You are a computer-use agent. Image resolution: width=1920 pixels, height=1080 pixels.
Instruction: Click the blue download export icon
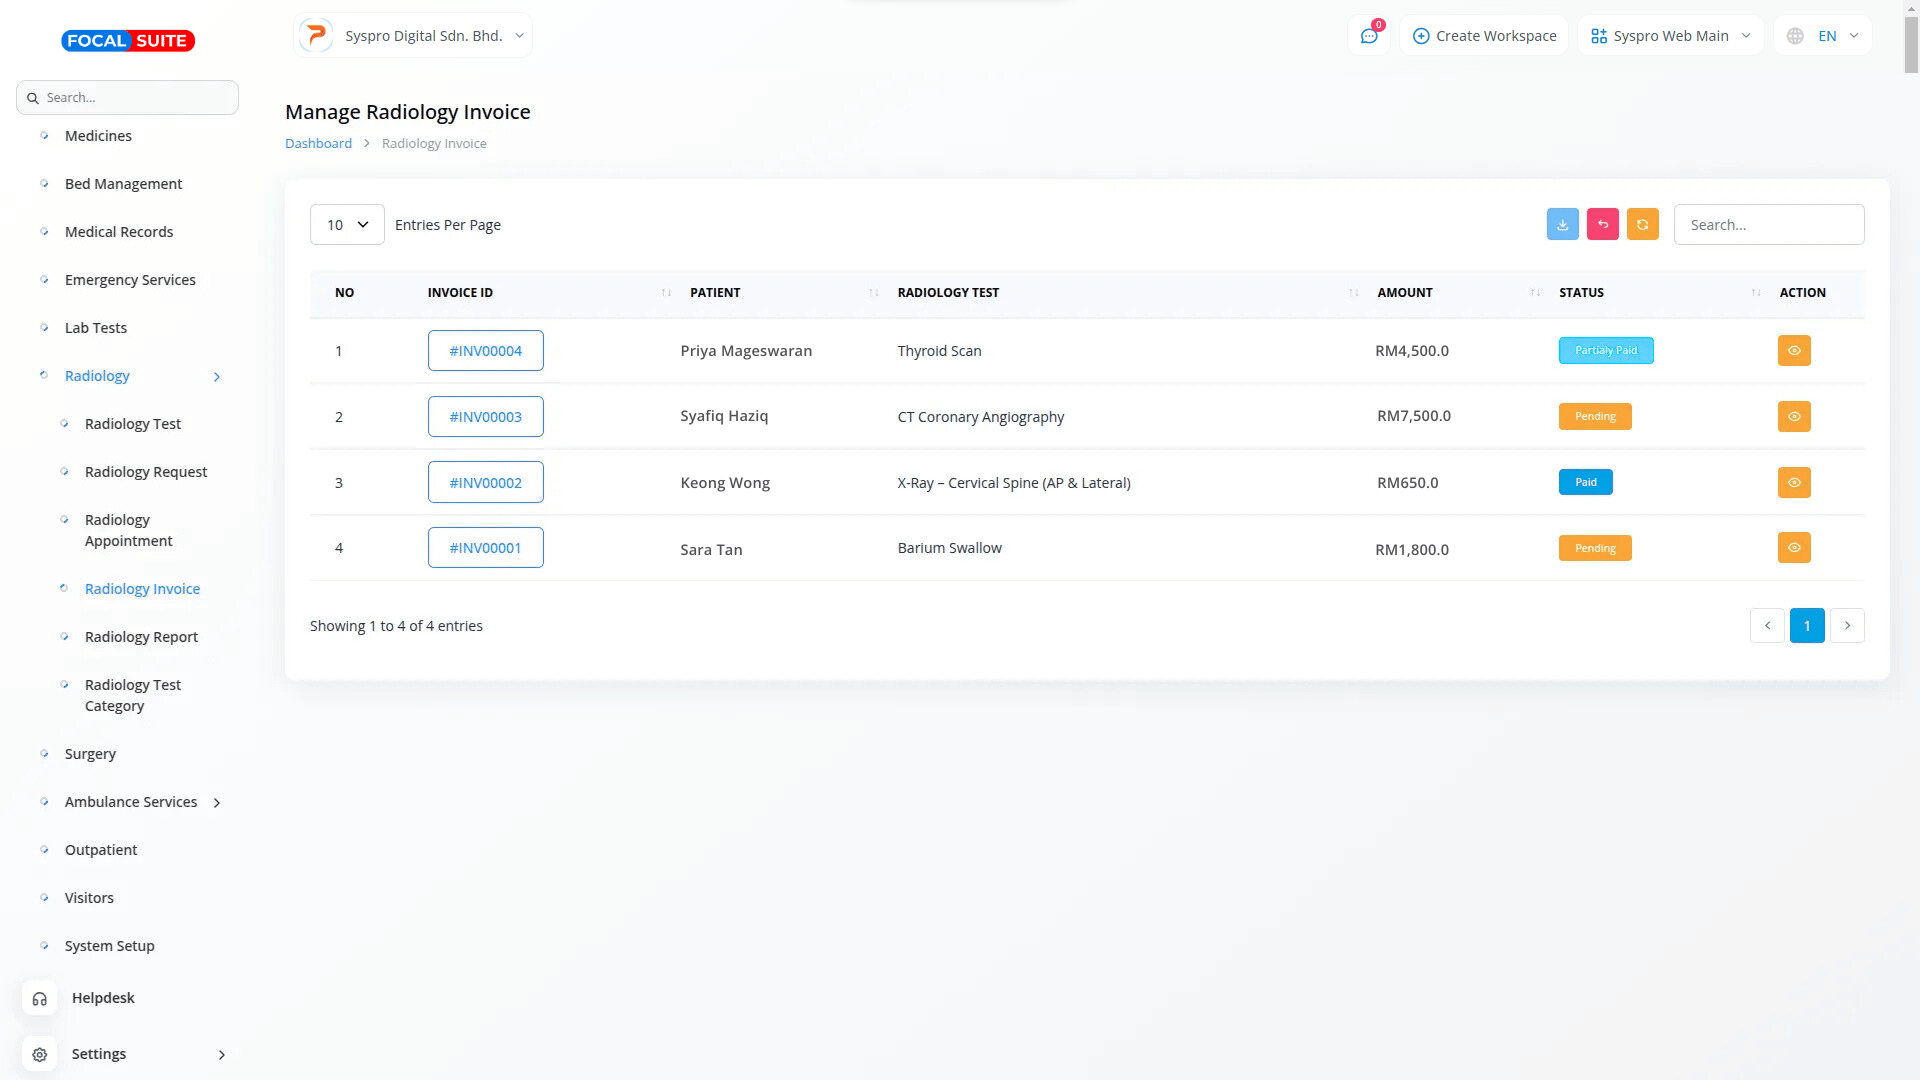[1562, 224]
